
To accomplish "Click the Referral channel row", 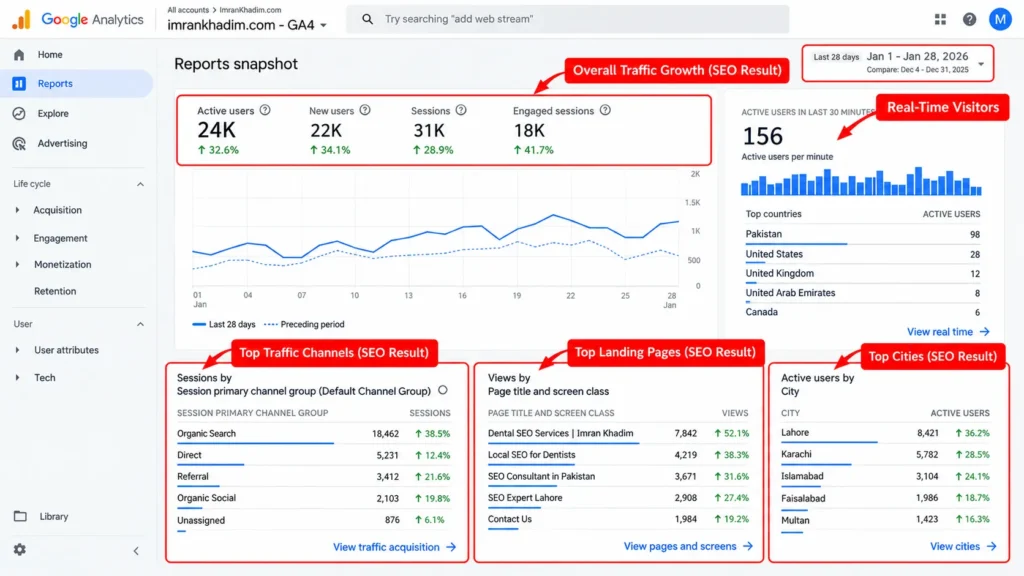I will (x=313, y=477).
